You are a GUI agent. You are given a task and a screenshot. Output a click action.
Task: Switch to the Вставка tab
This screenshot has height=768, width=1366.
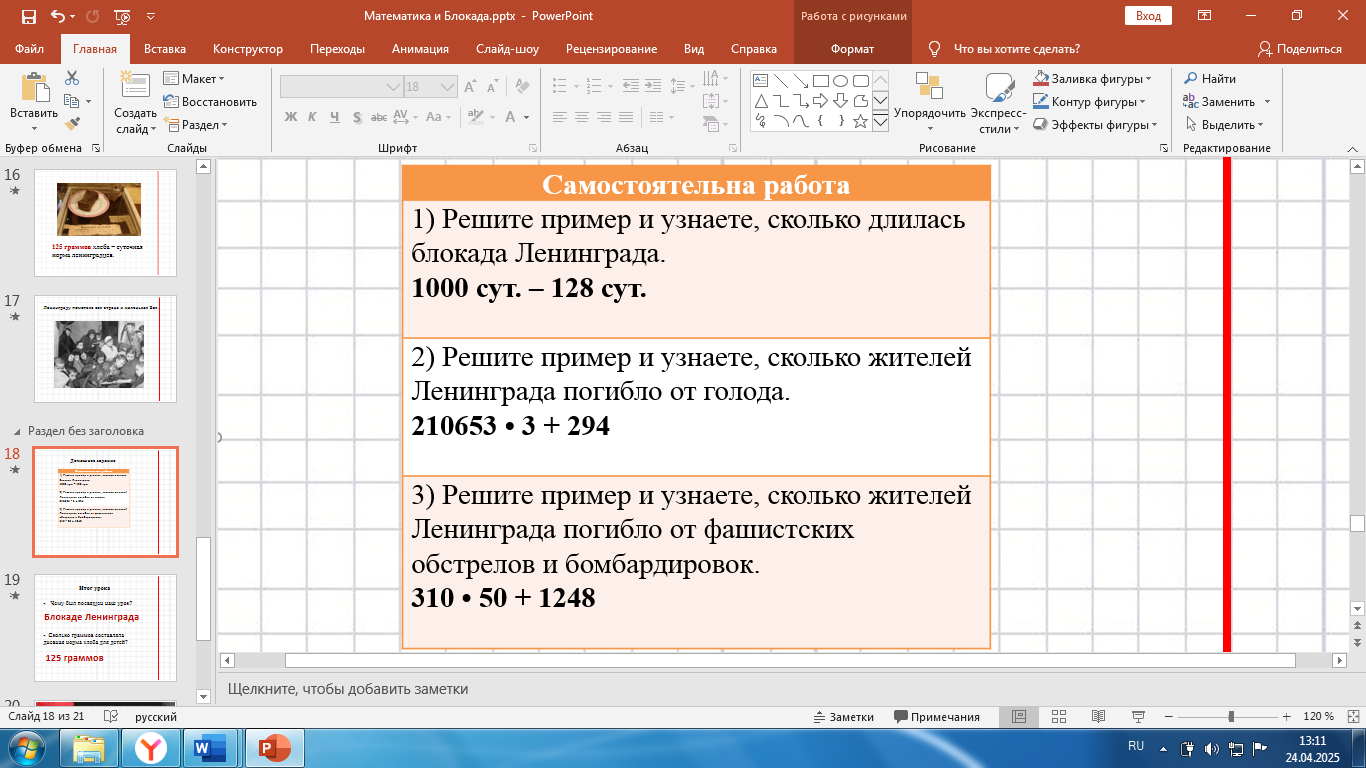click(165, 49)
